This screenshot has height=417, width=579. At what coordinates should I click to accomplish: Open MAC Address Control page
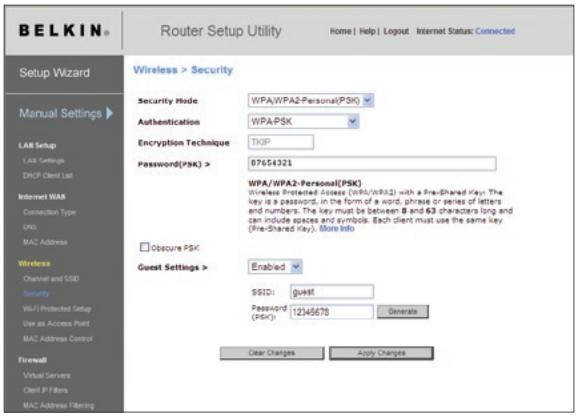point(58,339)
